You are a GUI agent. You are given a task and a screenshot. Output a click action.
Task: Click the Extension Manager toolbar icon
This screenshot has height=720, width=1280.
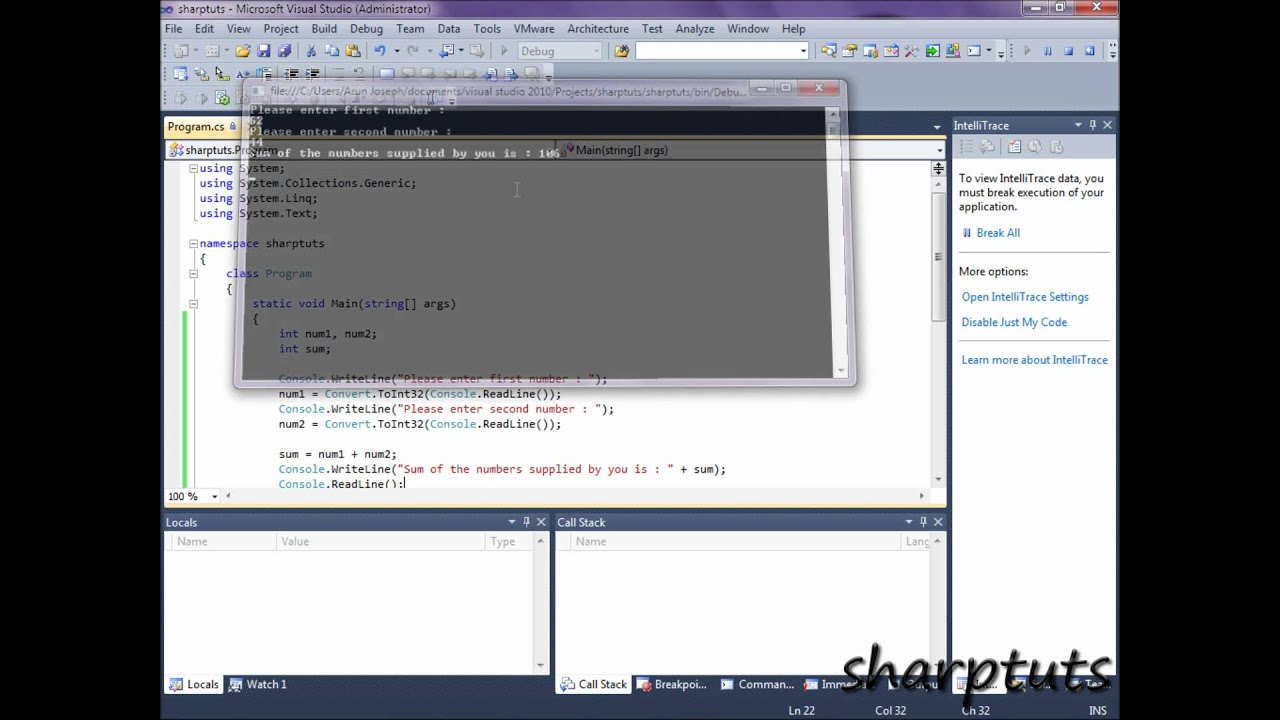(x=953, y=51)
